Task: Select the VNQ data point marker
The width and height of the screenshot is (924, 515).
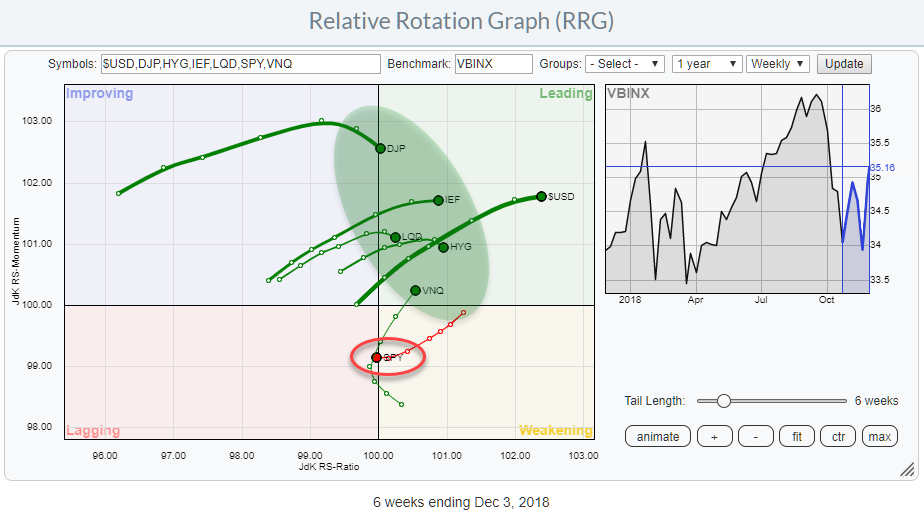Action: (416, 290)
